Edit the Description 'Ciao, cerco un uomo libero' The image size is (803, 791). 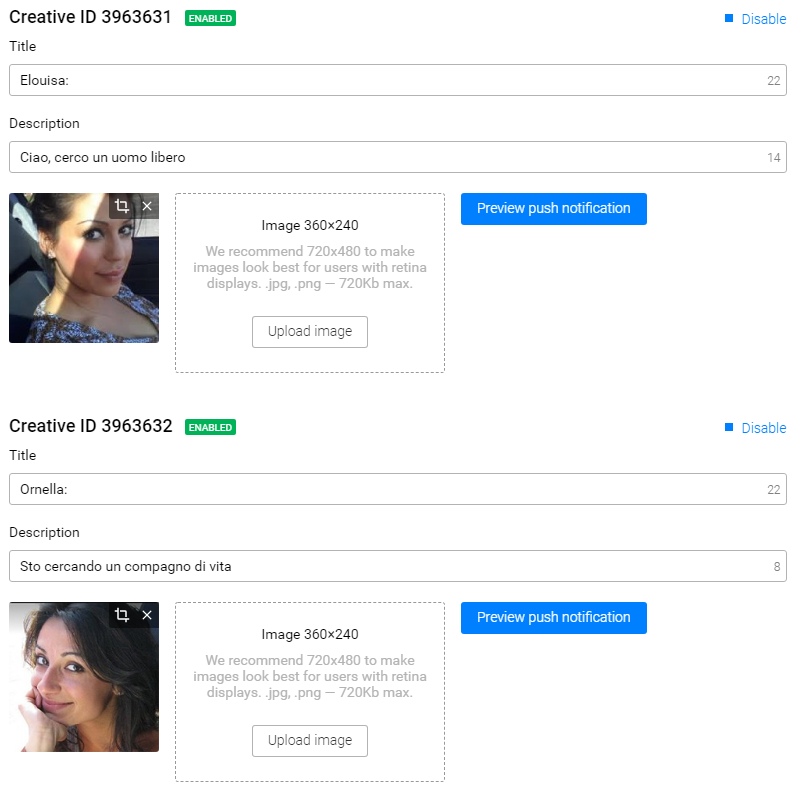click(x=398, y=157)
